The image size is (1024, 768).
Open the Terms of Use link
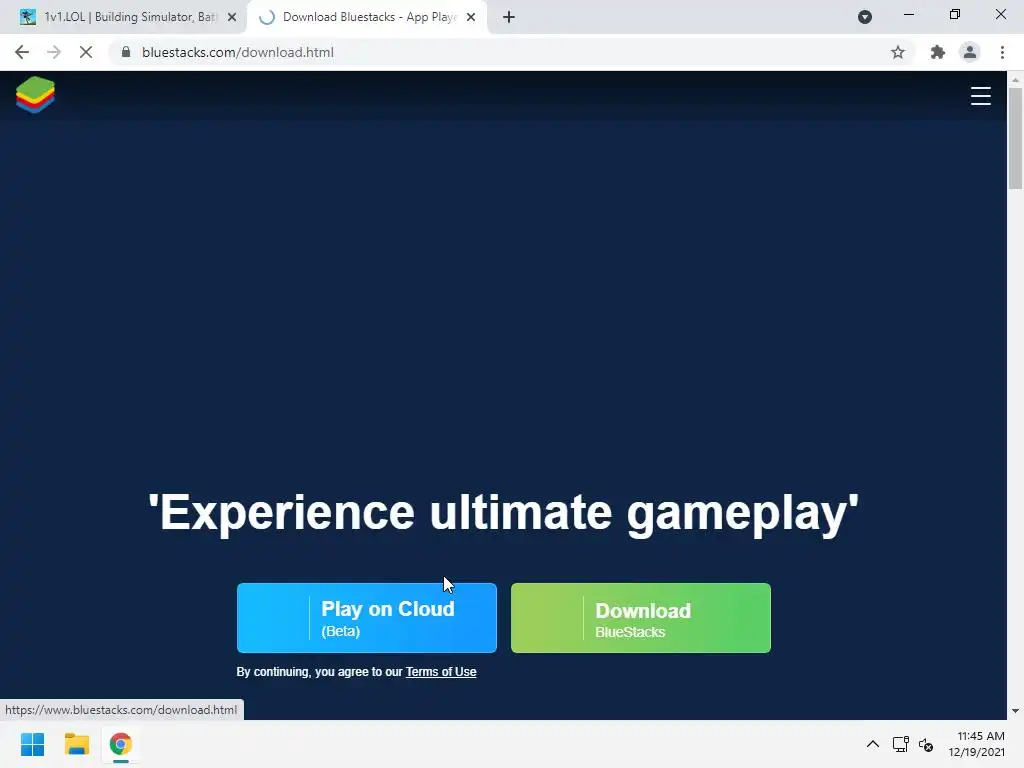(441, 671)
